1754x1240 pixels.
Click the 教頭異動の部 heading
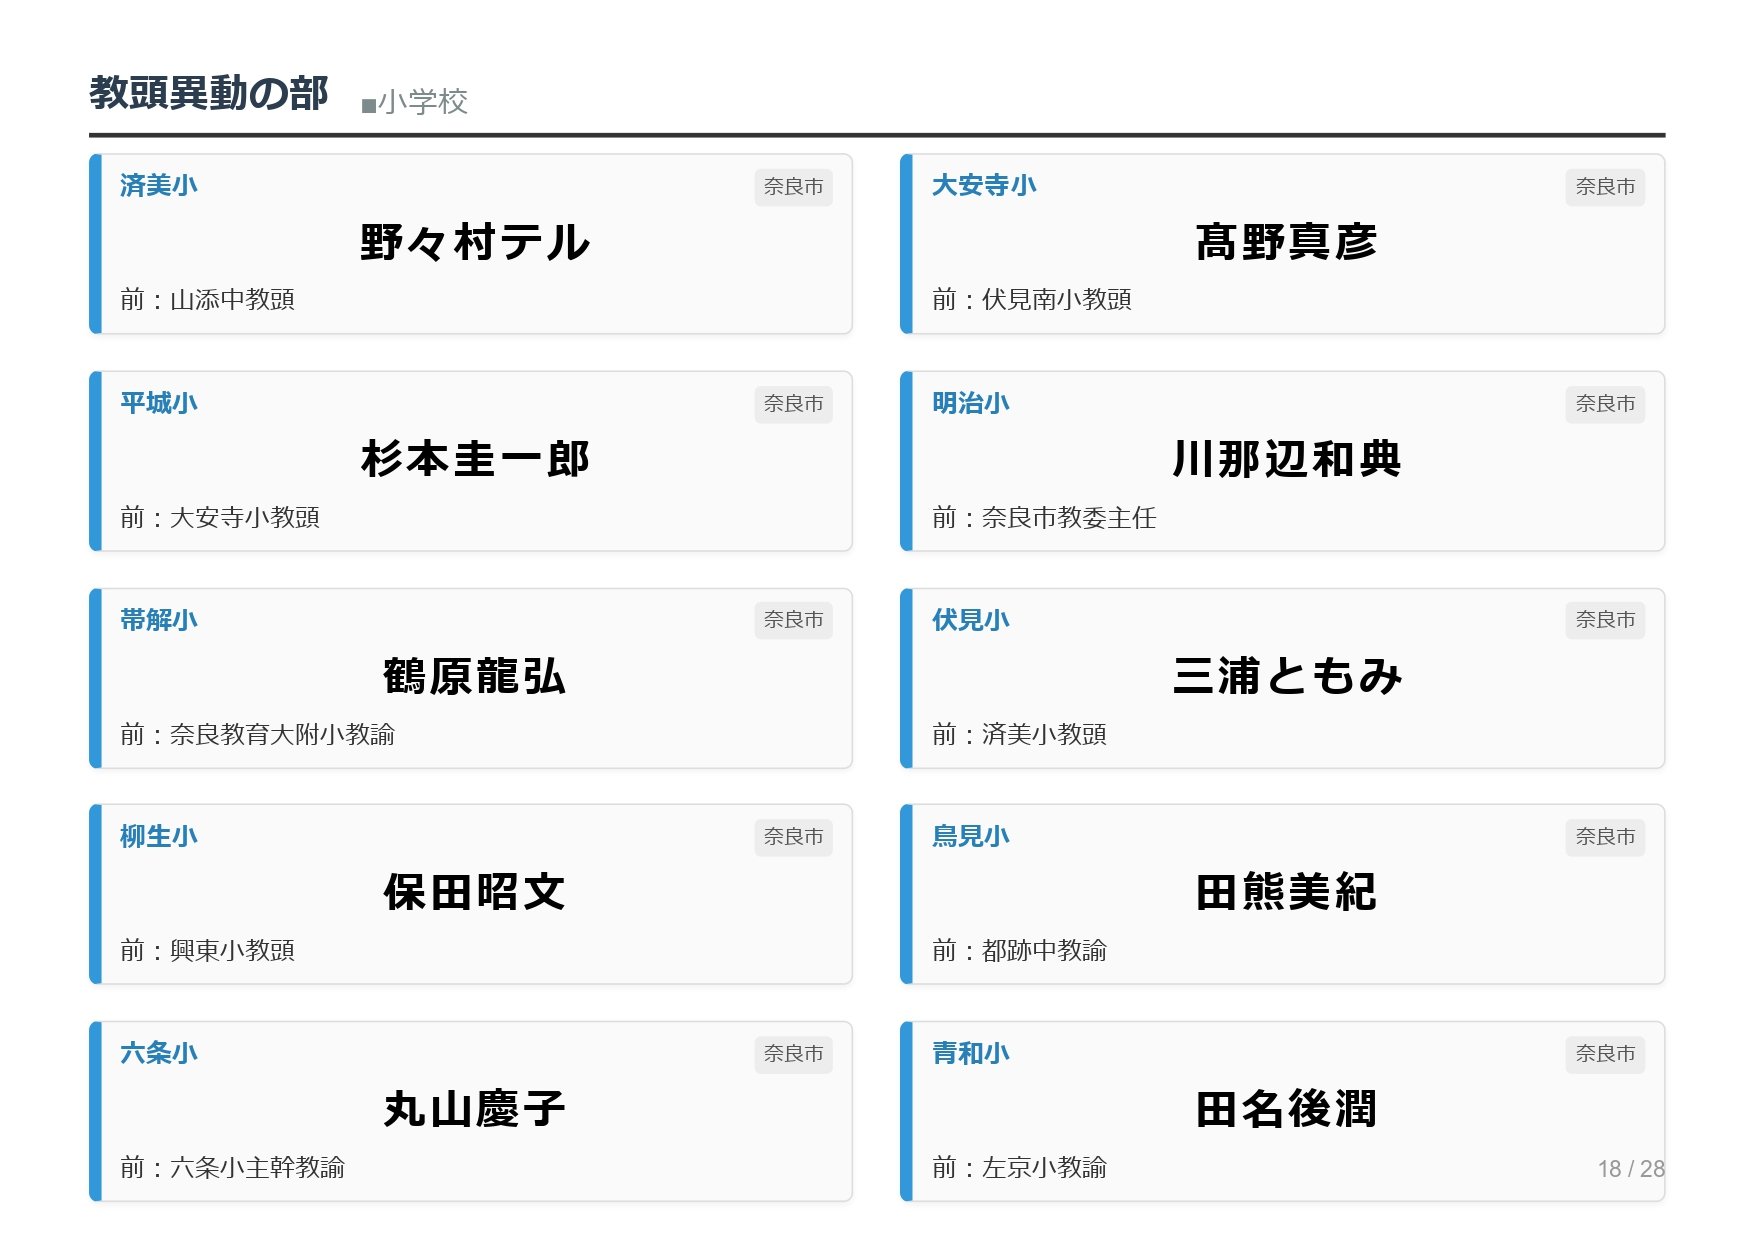(x=208, y=93)
